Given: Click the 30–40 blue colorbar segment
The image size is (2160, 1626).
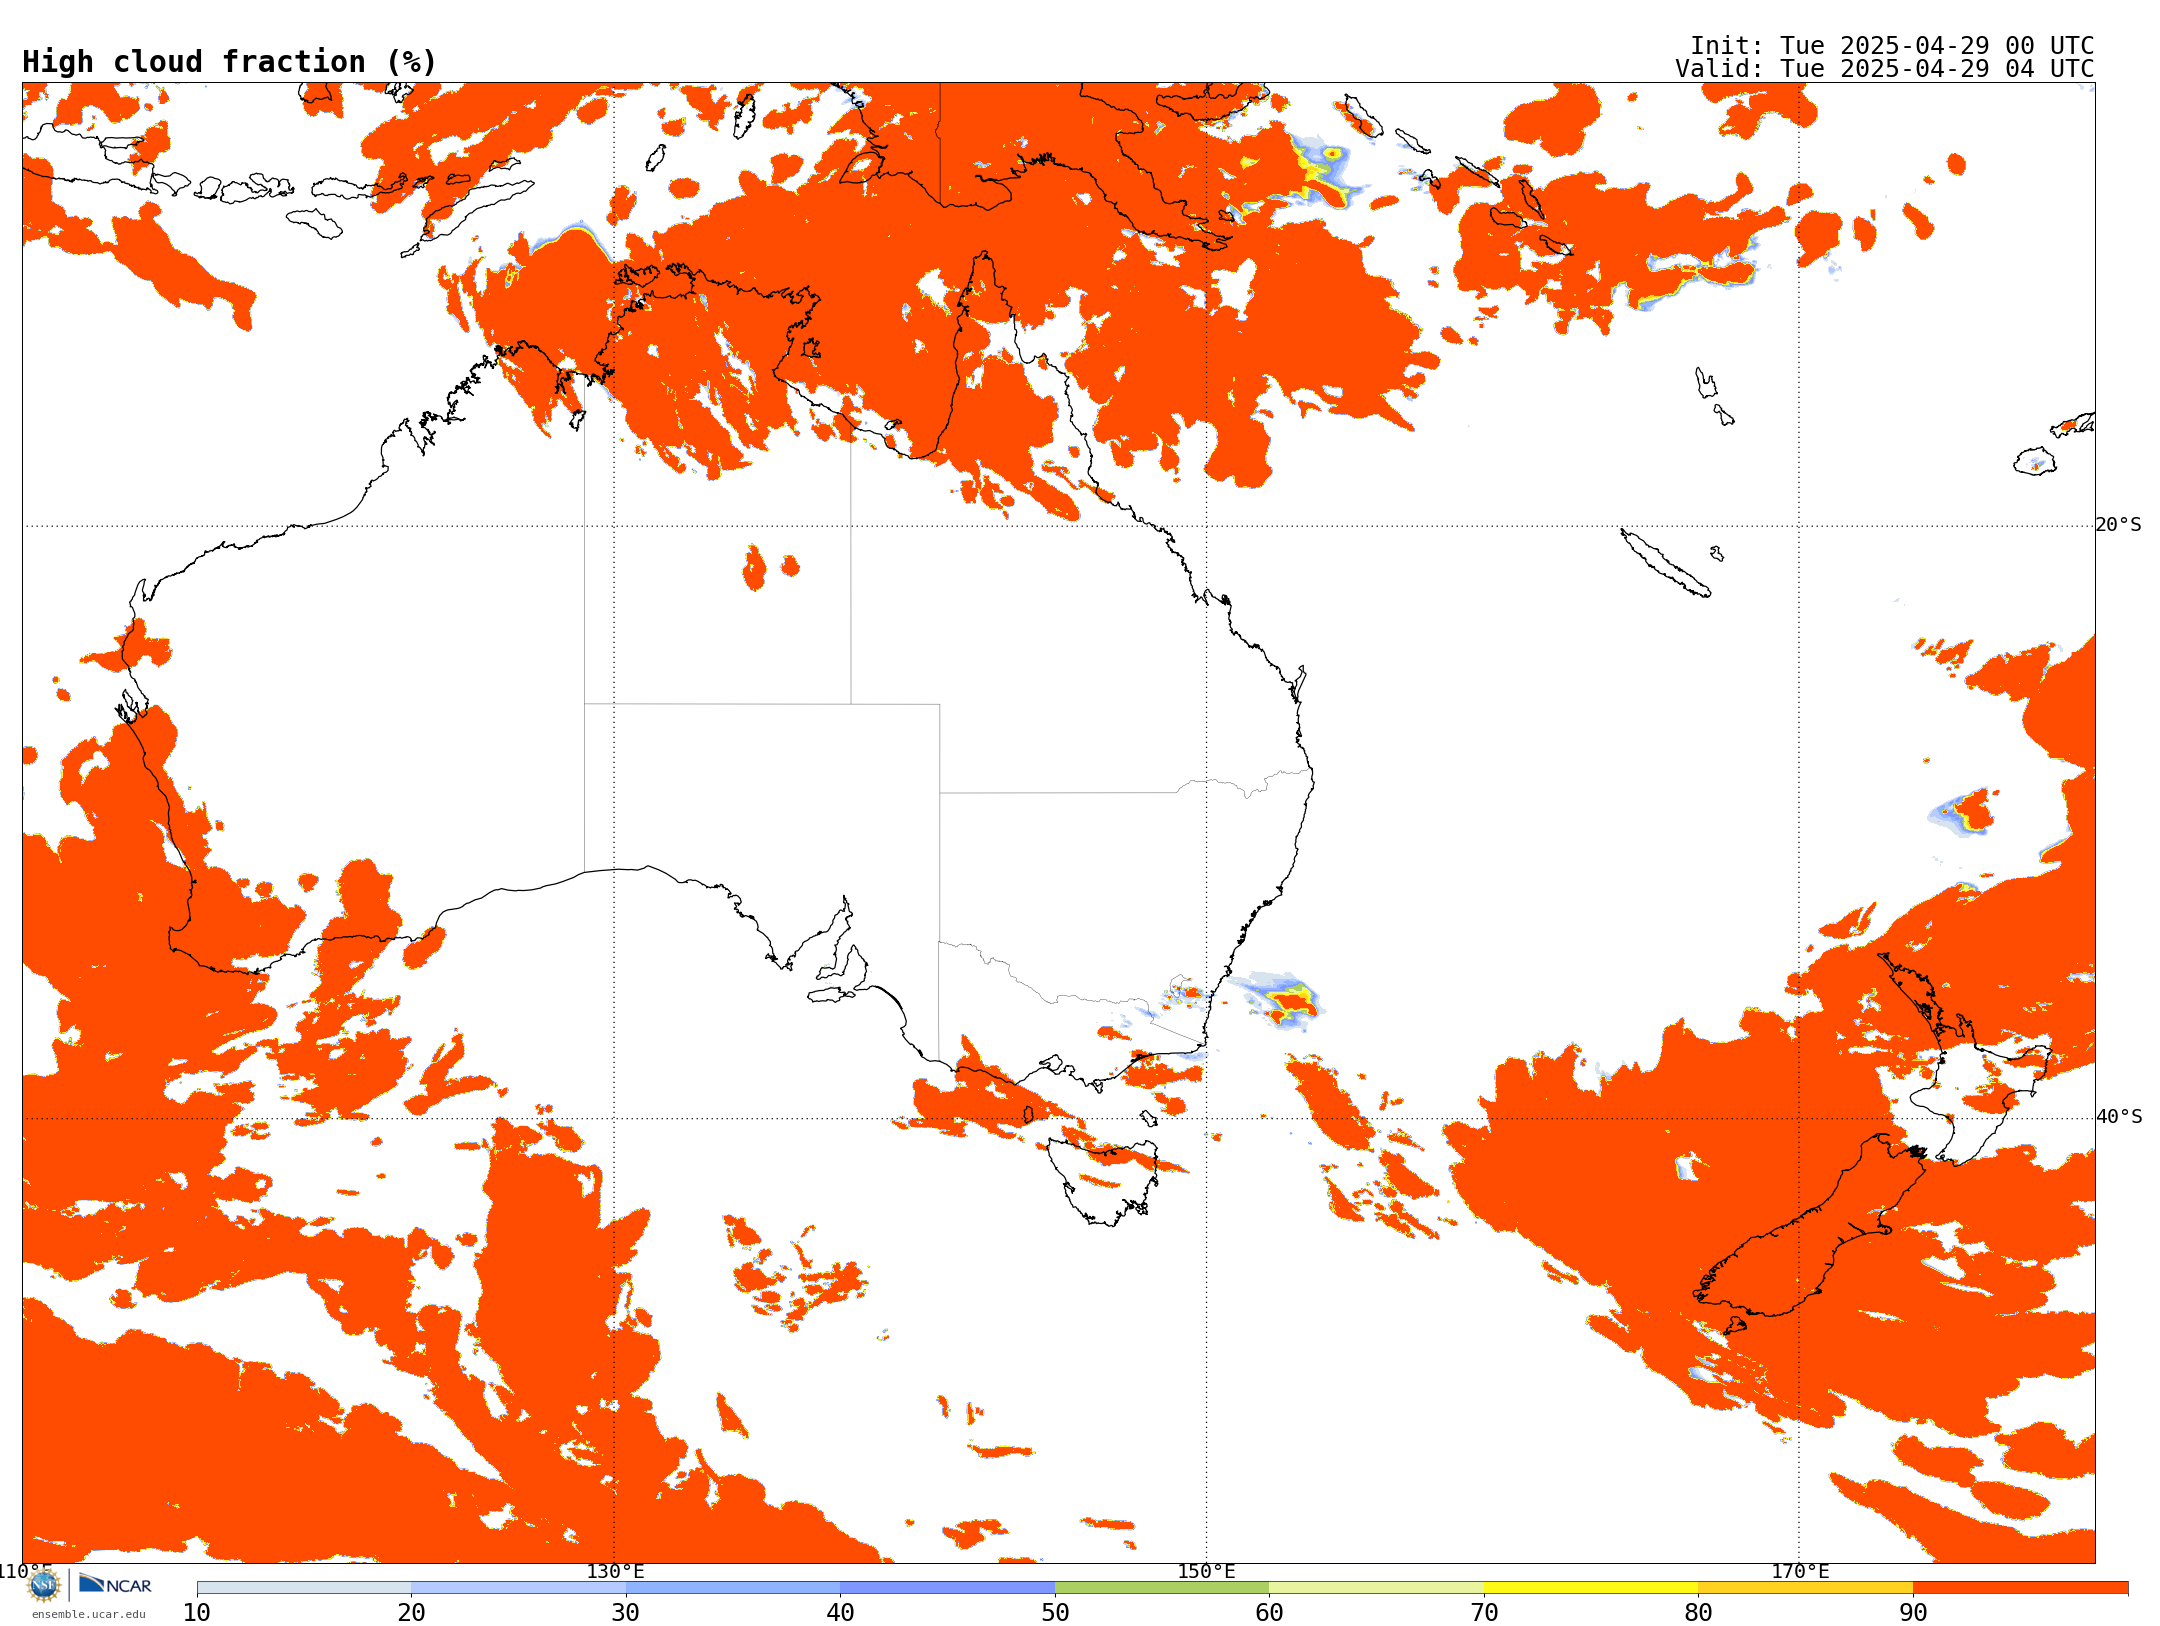Looking at the screenshot, I should 733,1588.
